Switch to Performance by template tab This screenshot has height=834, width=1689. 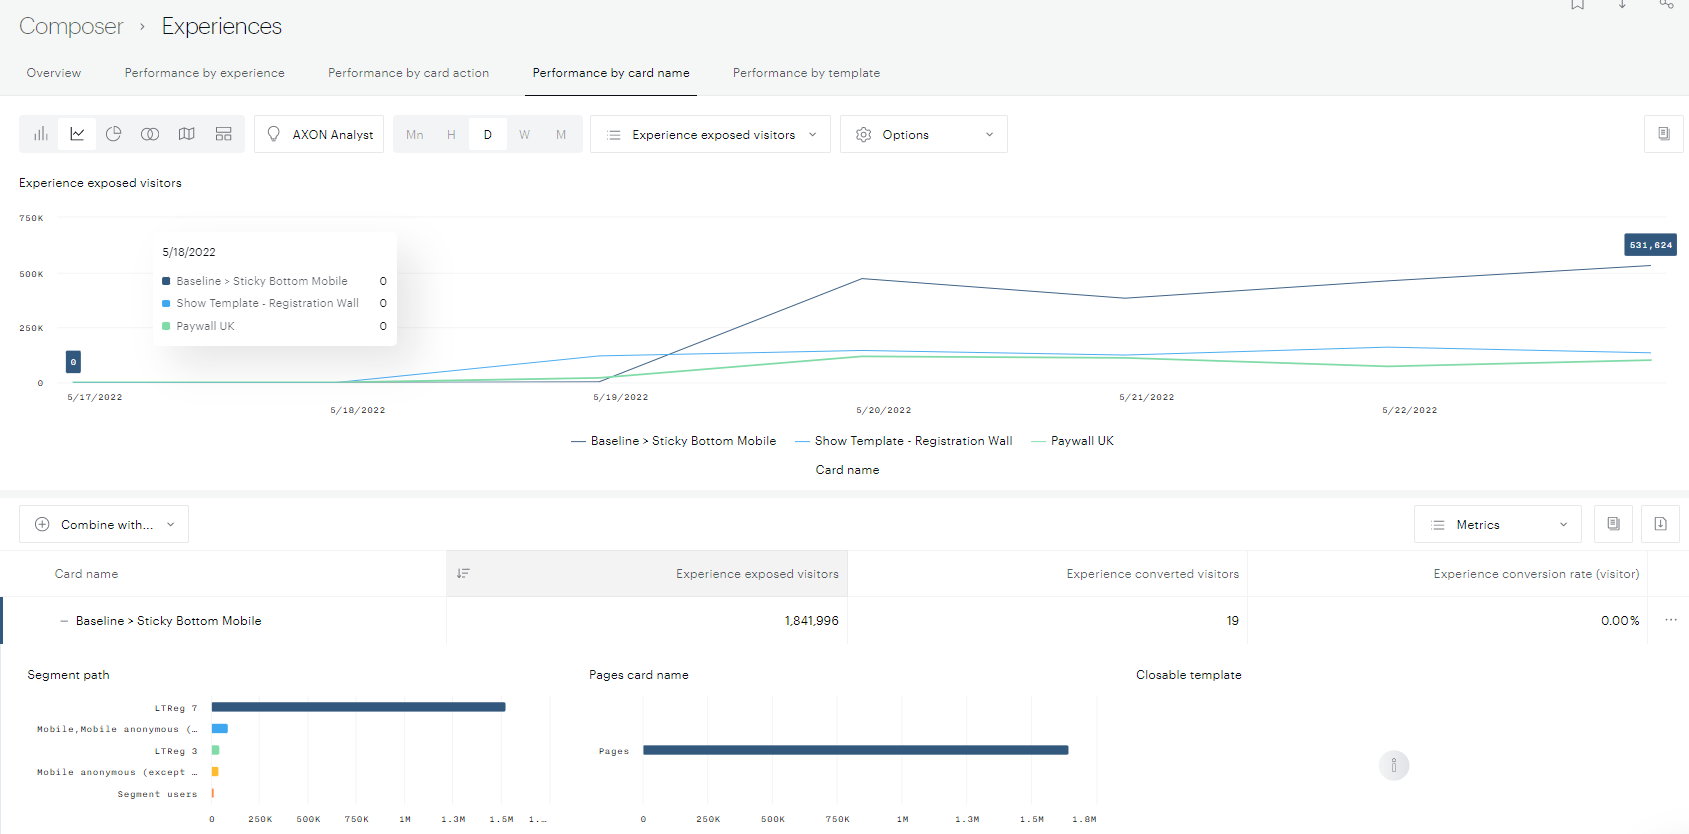click(x=806, y=73)
